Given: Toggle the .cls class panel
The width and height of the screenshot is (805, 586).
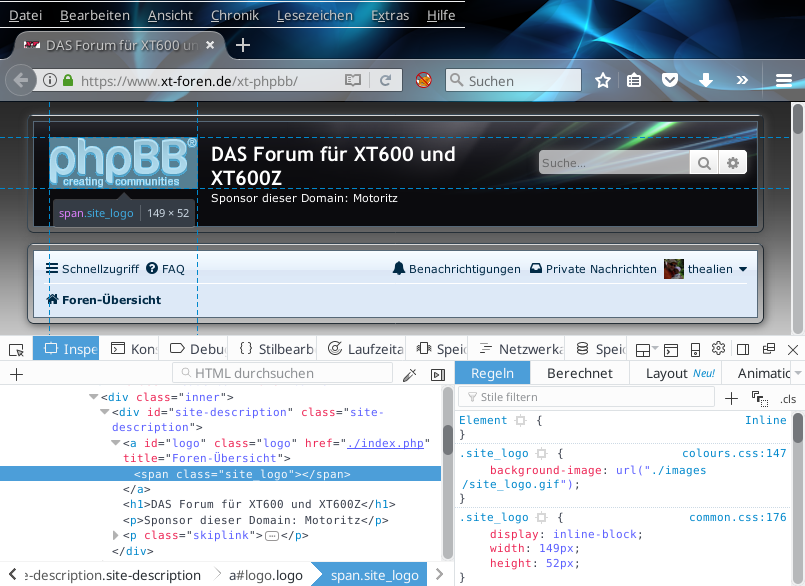Looking at the screenshot, I should [x=787, y=398].
